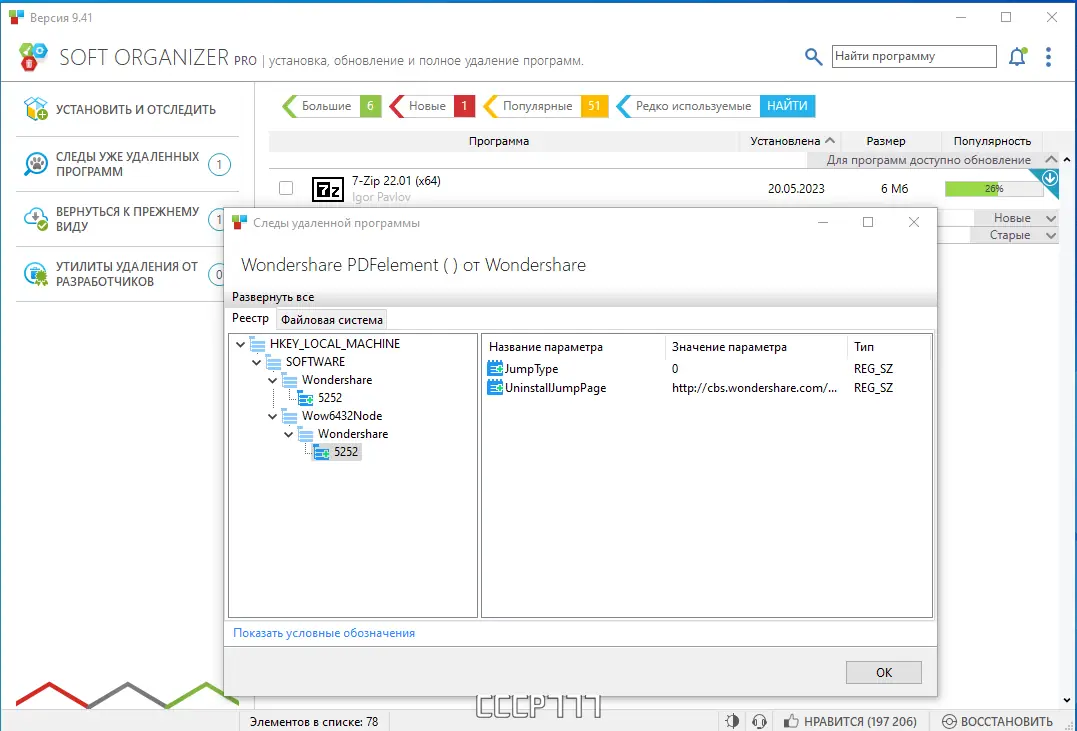Open СЛЕДЫ УЖЕ УДАЛЕННЫХ ПРОГРАММ item
Image resolution: width=1077 pixels, height=731 pixels.
coord(127,164)
